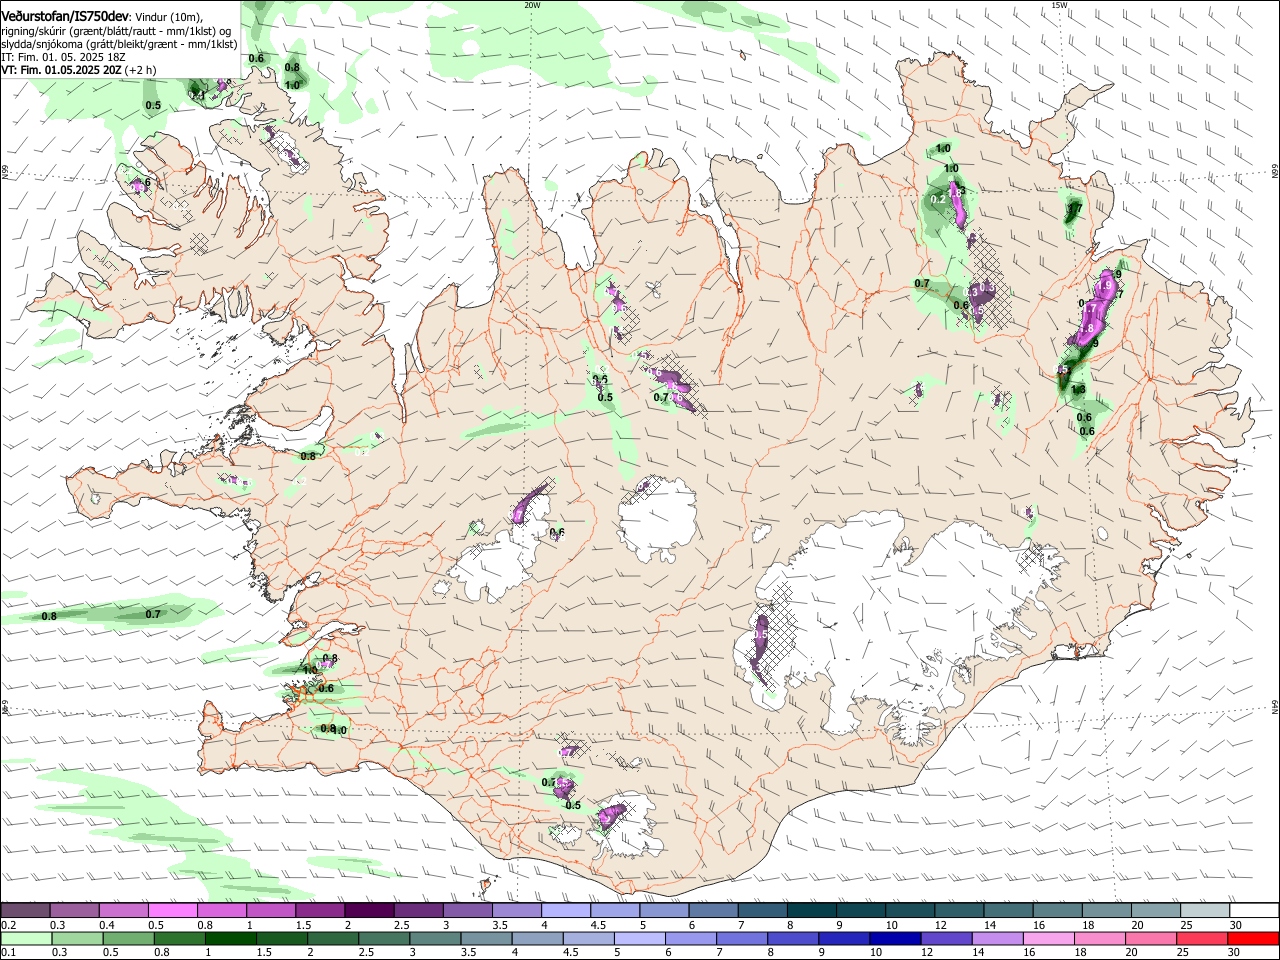Pick the snow scale swatch between 3.5 and 4
Image resolution: width=1280 pixels, height=960 pixels.
(517, 910)
